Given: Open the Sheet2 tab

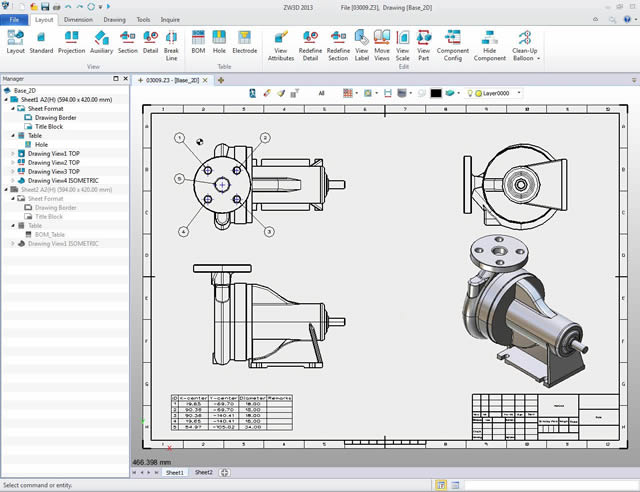Looking at the screenshot, I should click(203, 471).
